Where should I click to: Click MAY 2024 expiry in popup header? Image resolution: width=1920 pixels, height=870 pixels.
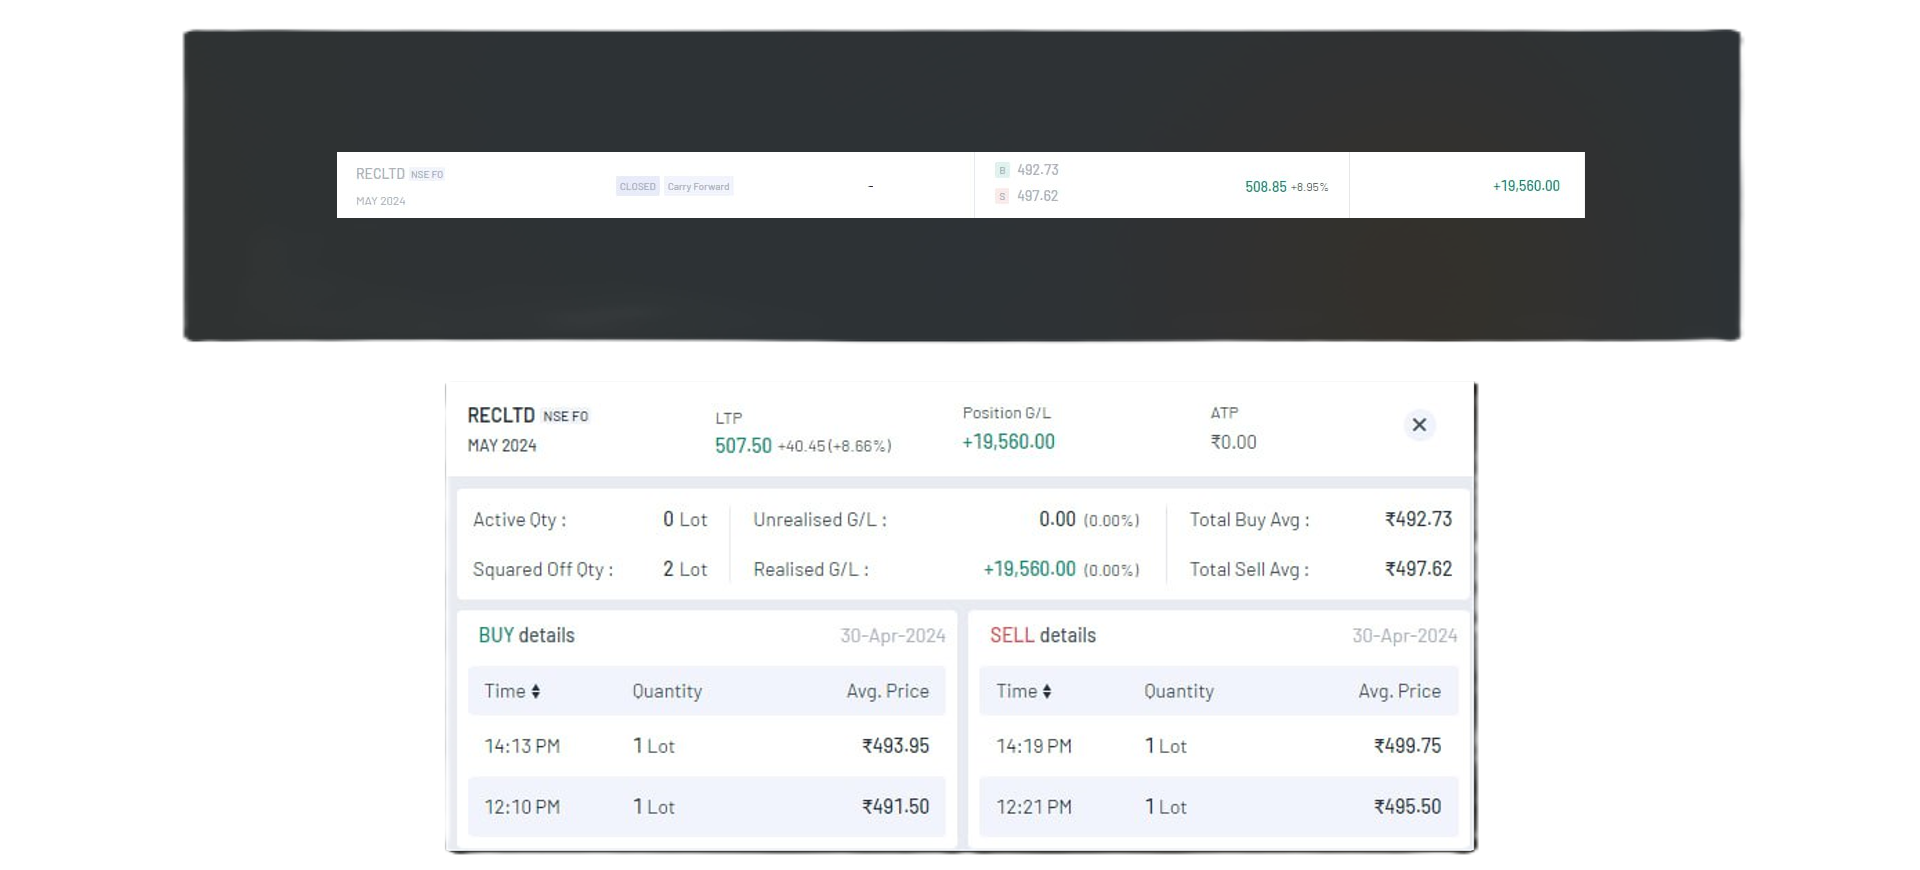[x=502, y=445]
